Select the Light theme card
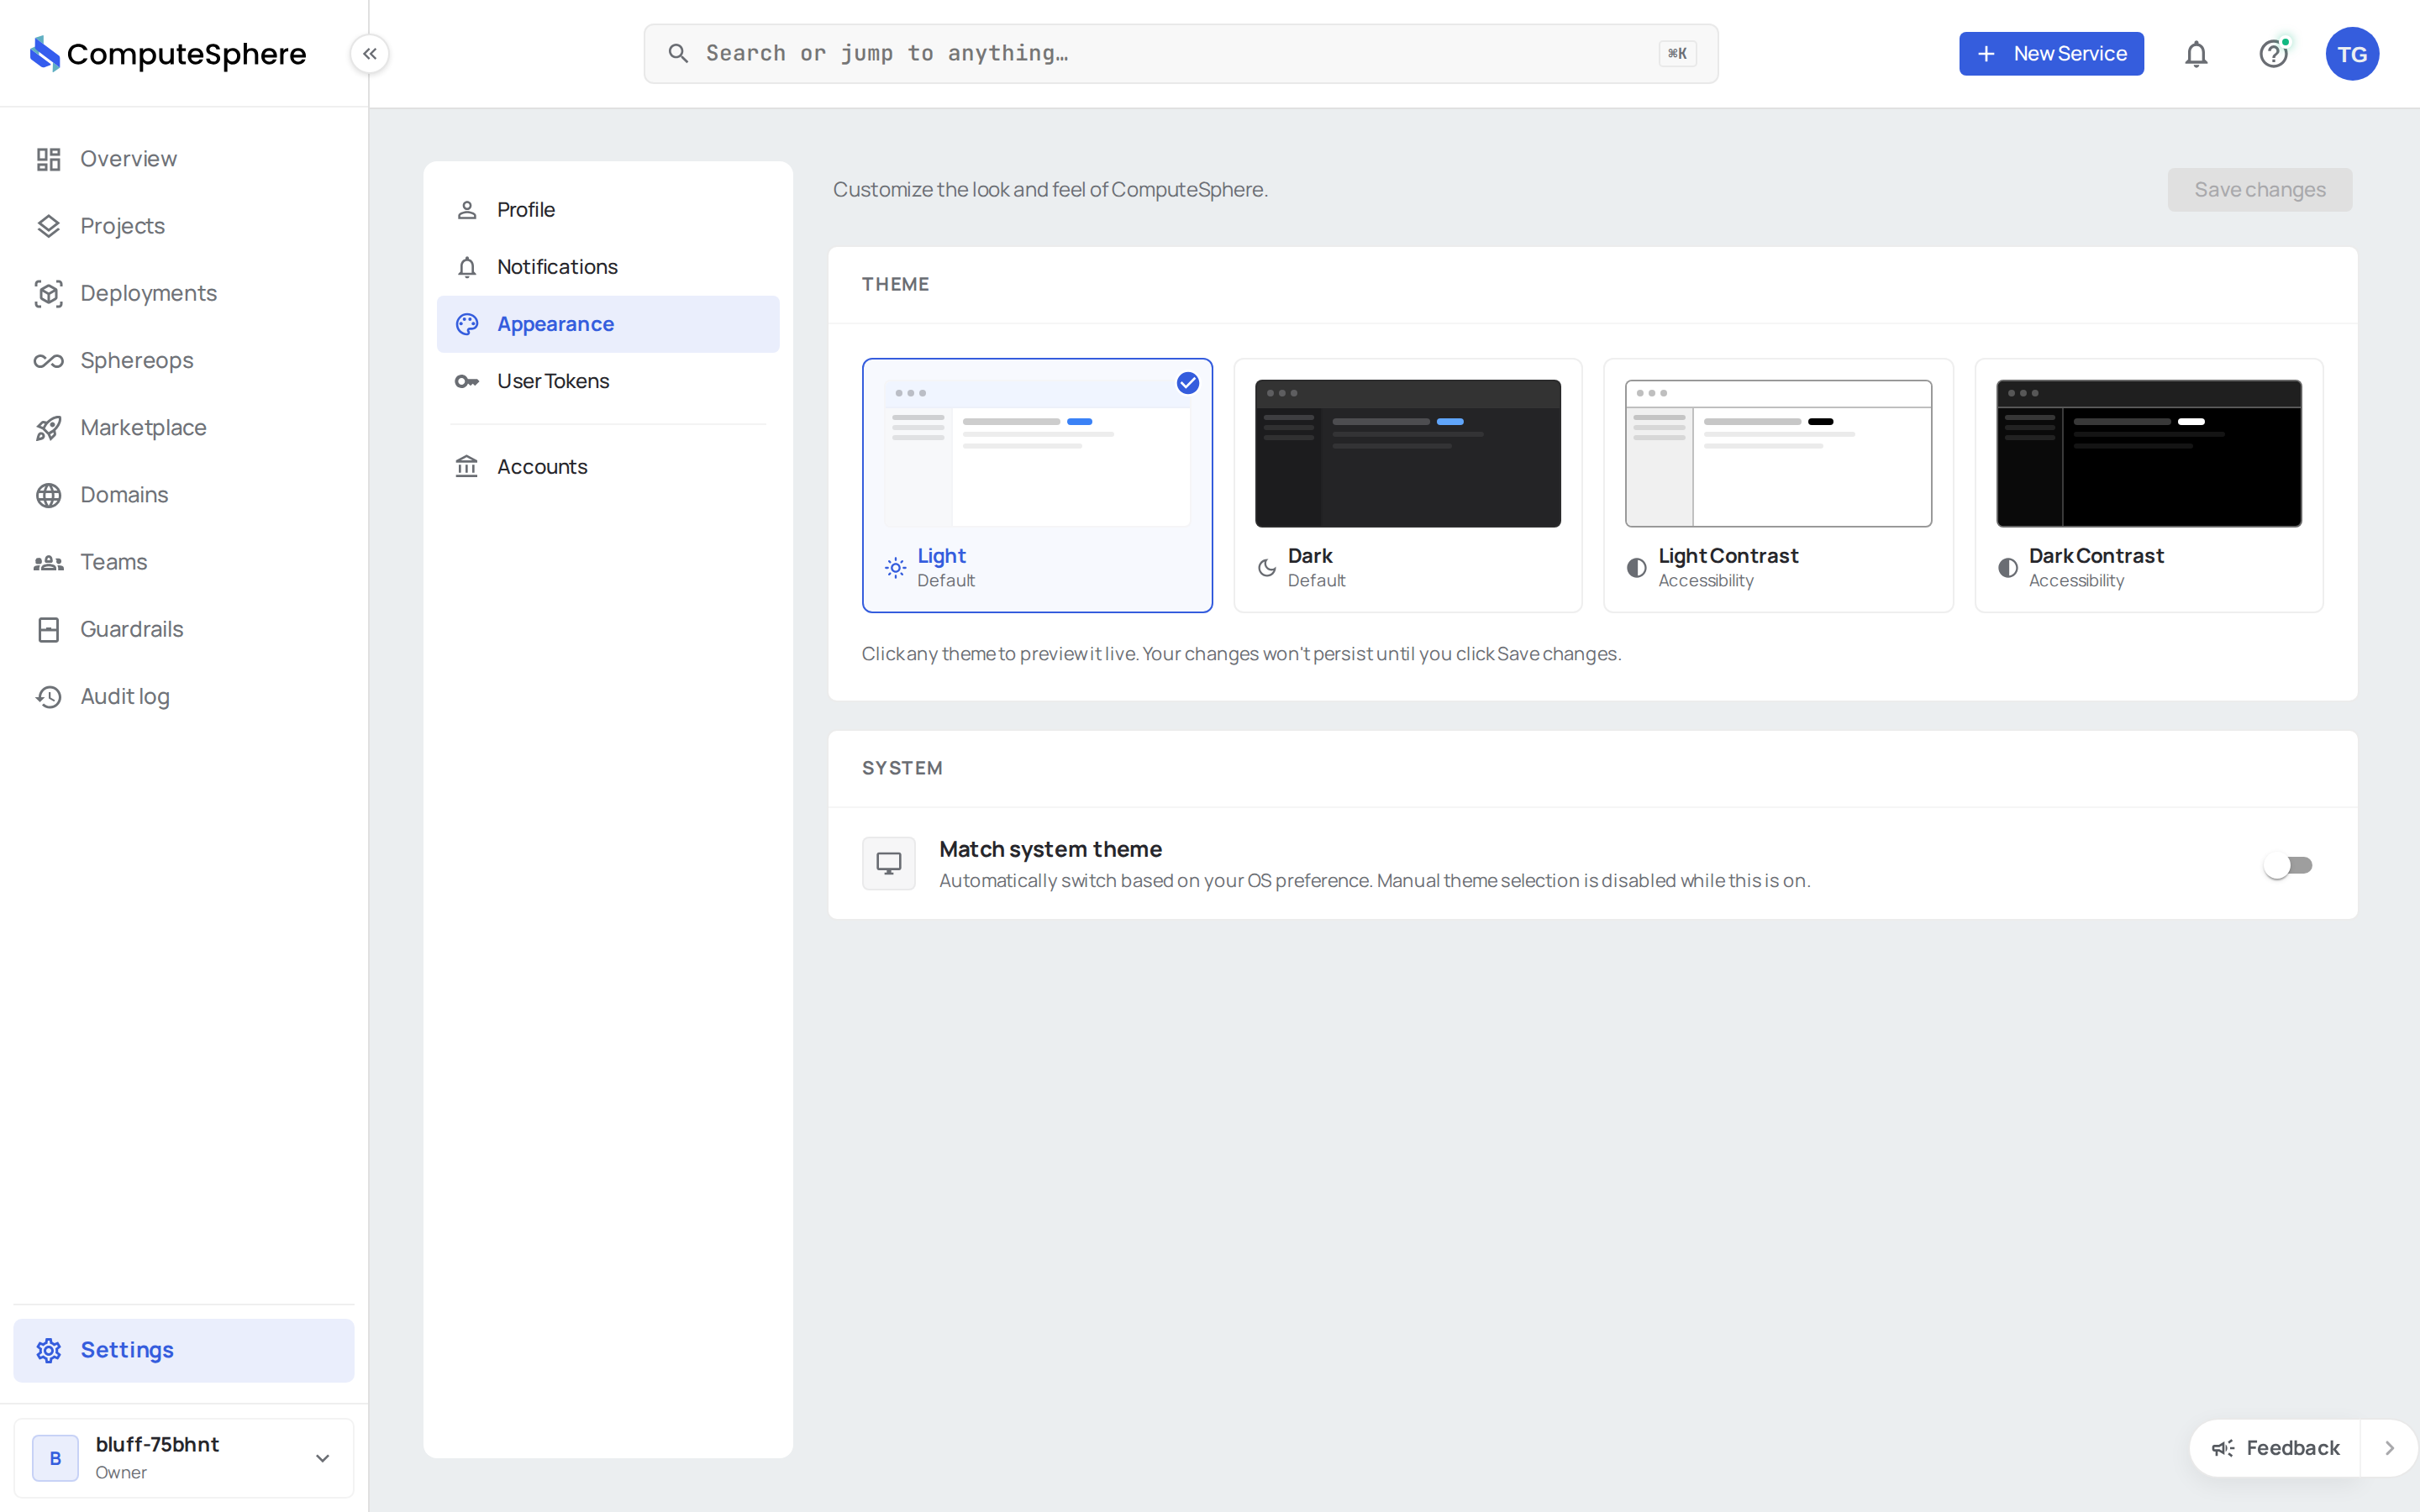2420x1512 pixels. coord(1037,485)
